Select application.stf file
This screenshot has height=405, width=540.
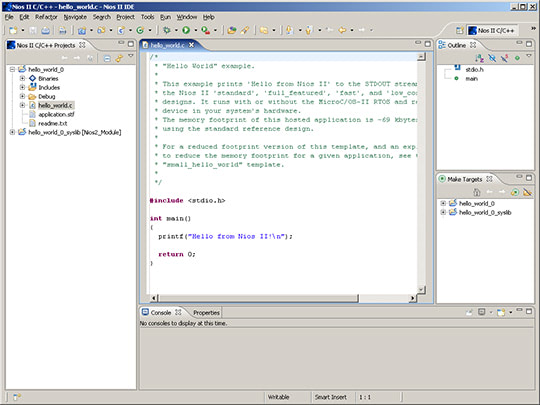tap(56, 114)
